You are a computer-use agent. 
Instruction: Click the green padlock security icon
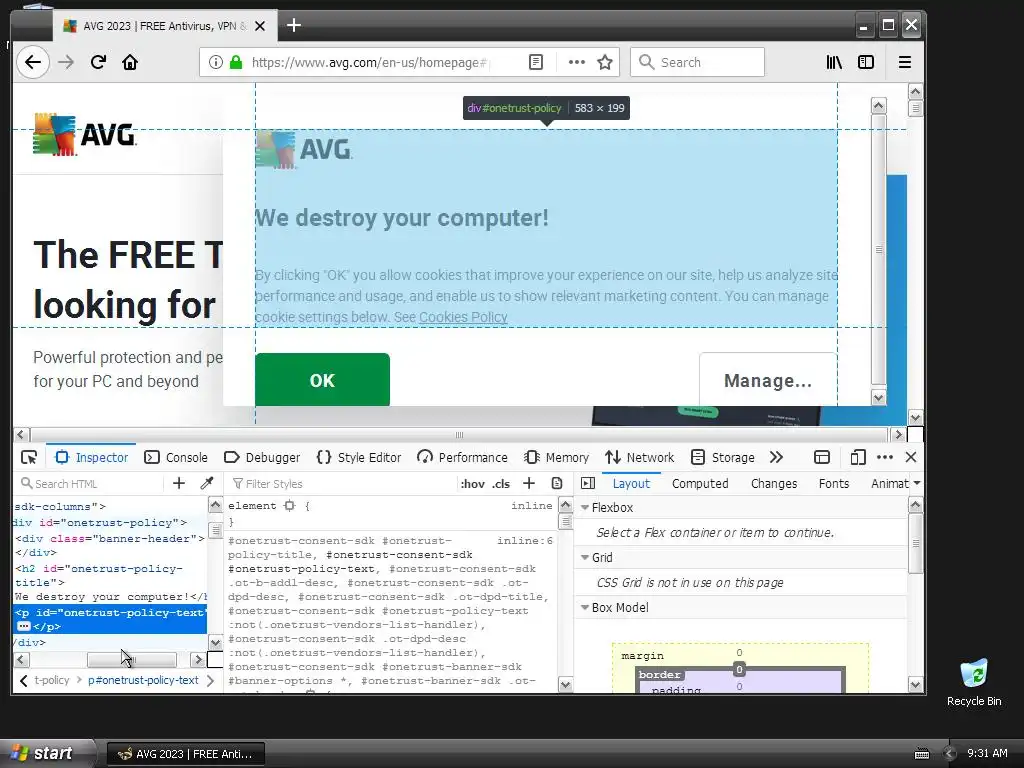pyautogui.click(x=236, y=62)
